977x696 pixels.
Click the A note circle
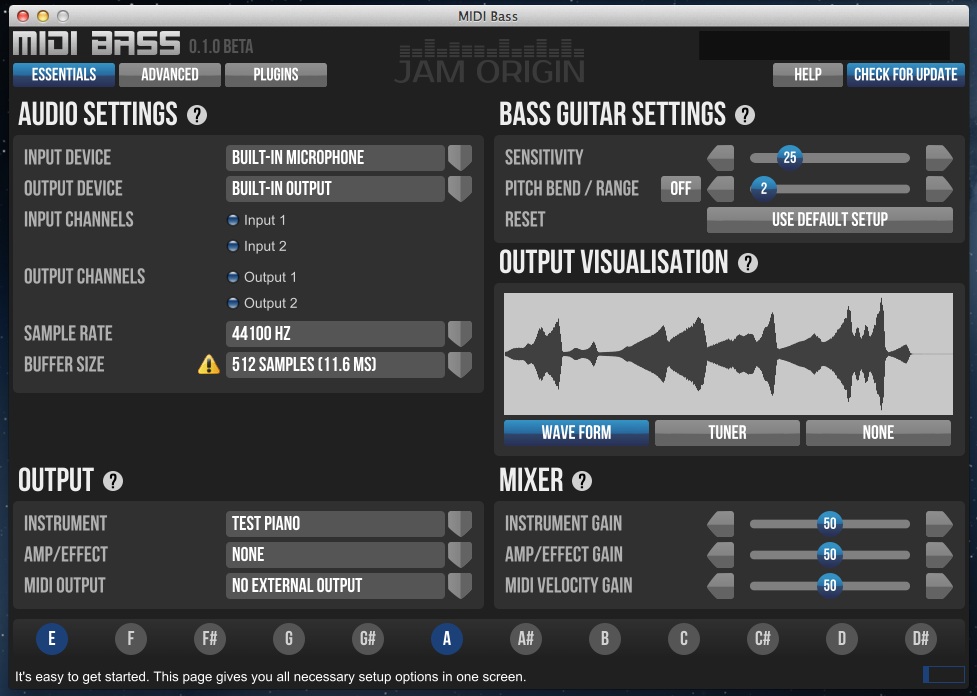tap(447, 639)
